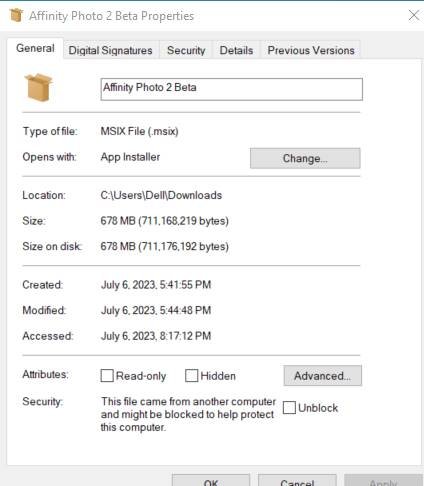
Task: Open the Digital Signatures tab
Action: tap(110, 50)
